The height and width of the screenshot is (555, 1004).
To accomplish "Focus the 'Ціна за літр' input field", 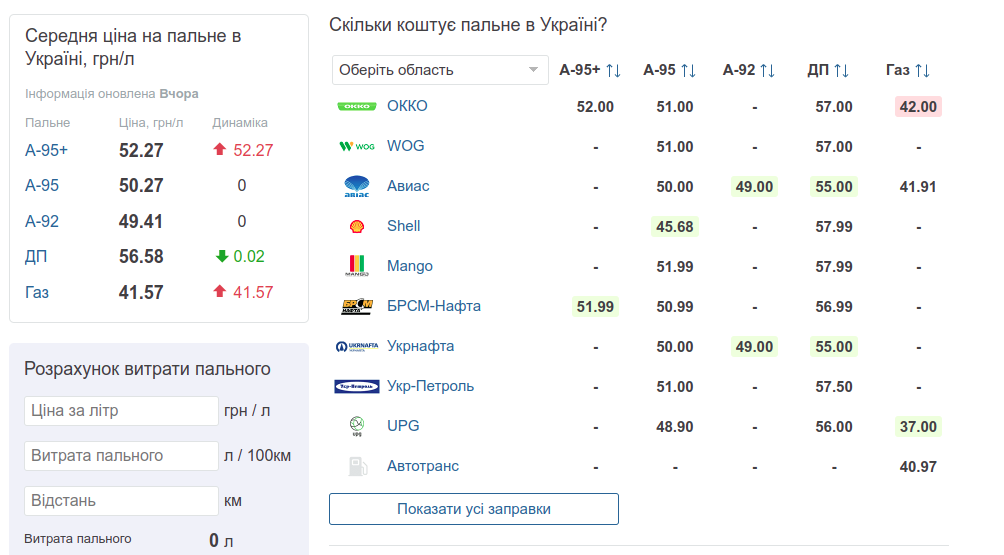I will [x=121, y=411].
